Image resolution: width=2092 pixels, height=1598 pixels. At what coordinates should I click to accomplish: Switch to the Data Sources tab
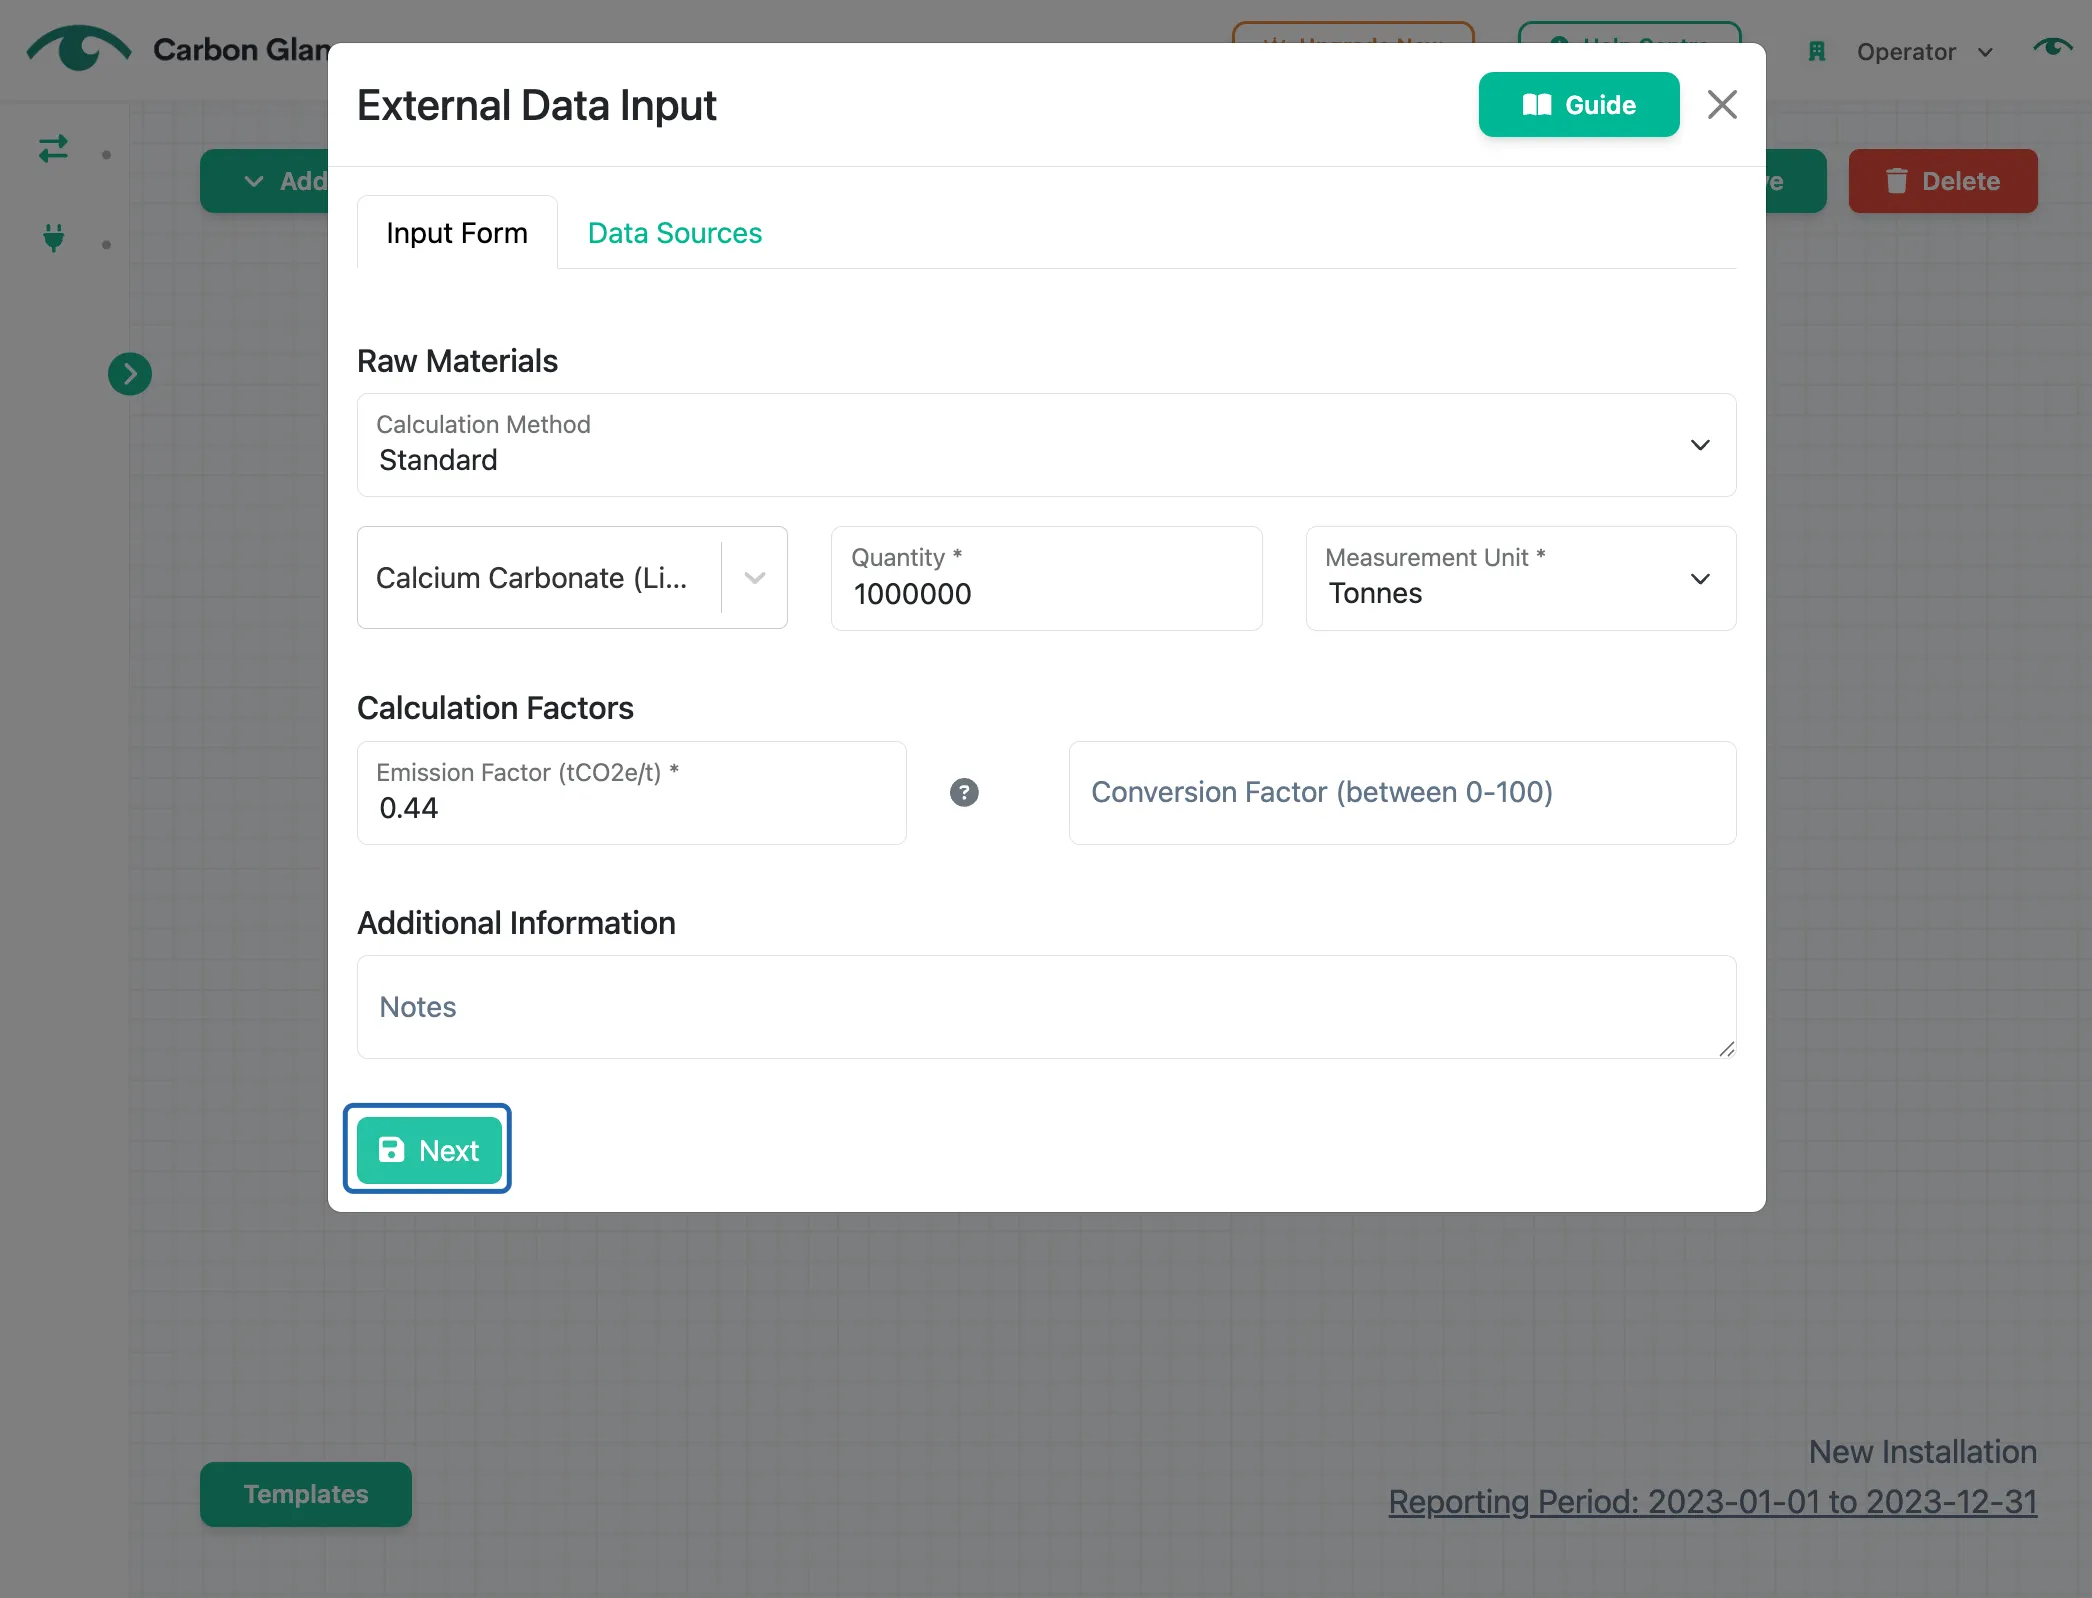(x=674, y=233)
